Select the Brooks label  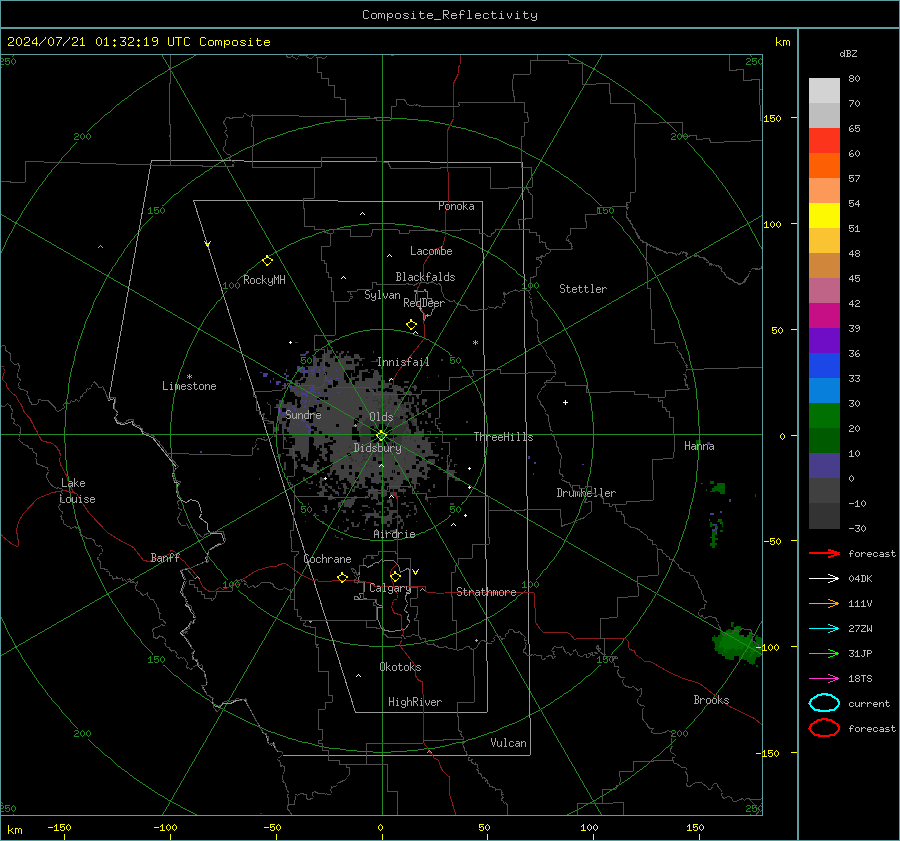(711, 700)
